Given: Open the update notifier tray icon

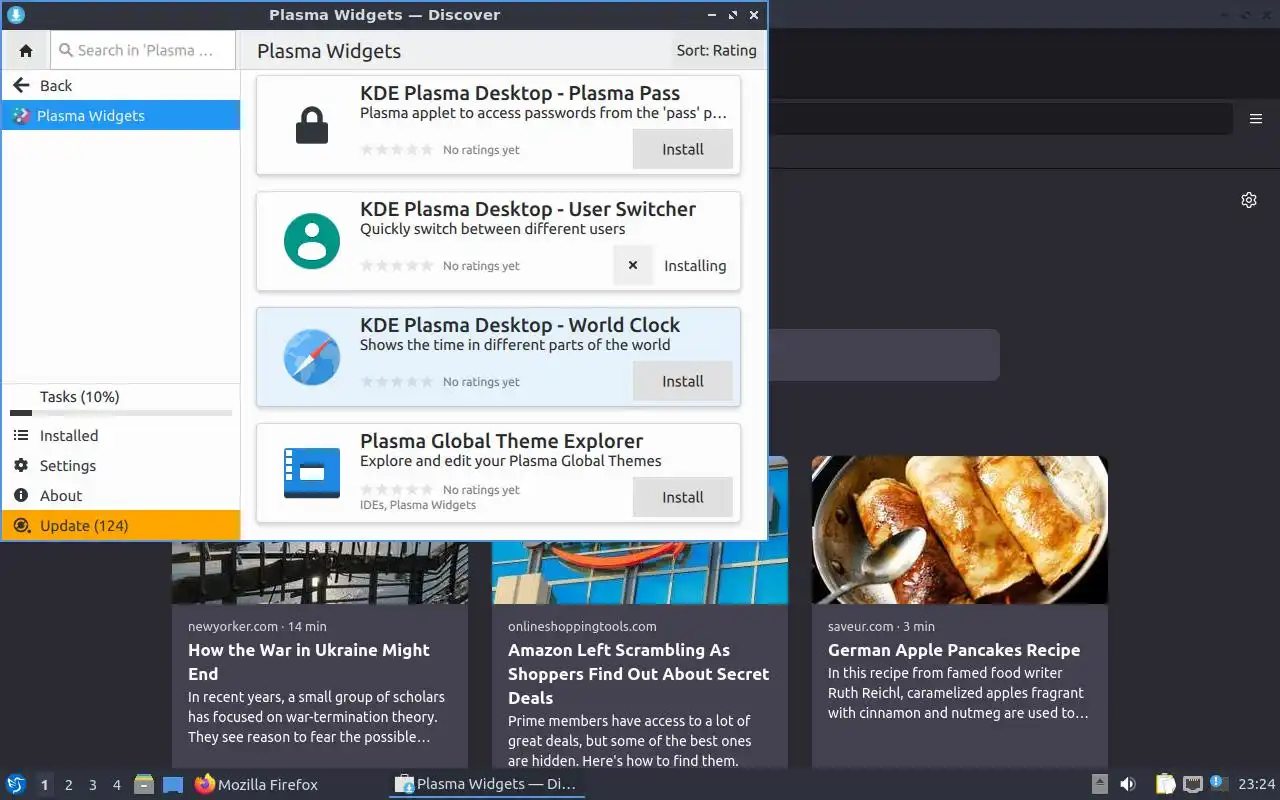Looking at the screenshot, I should click(x=1218, y=783).
